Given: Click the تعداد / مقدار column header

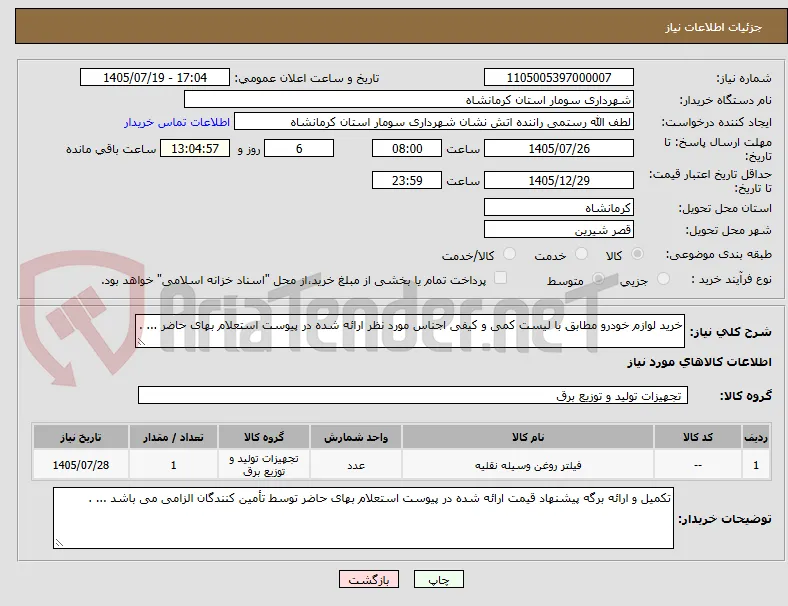Looking at the screenshot, I should pos(173,437).
